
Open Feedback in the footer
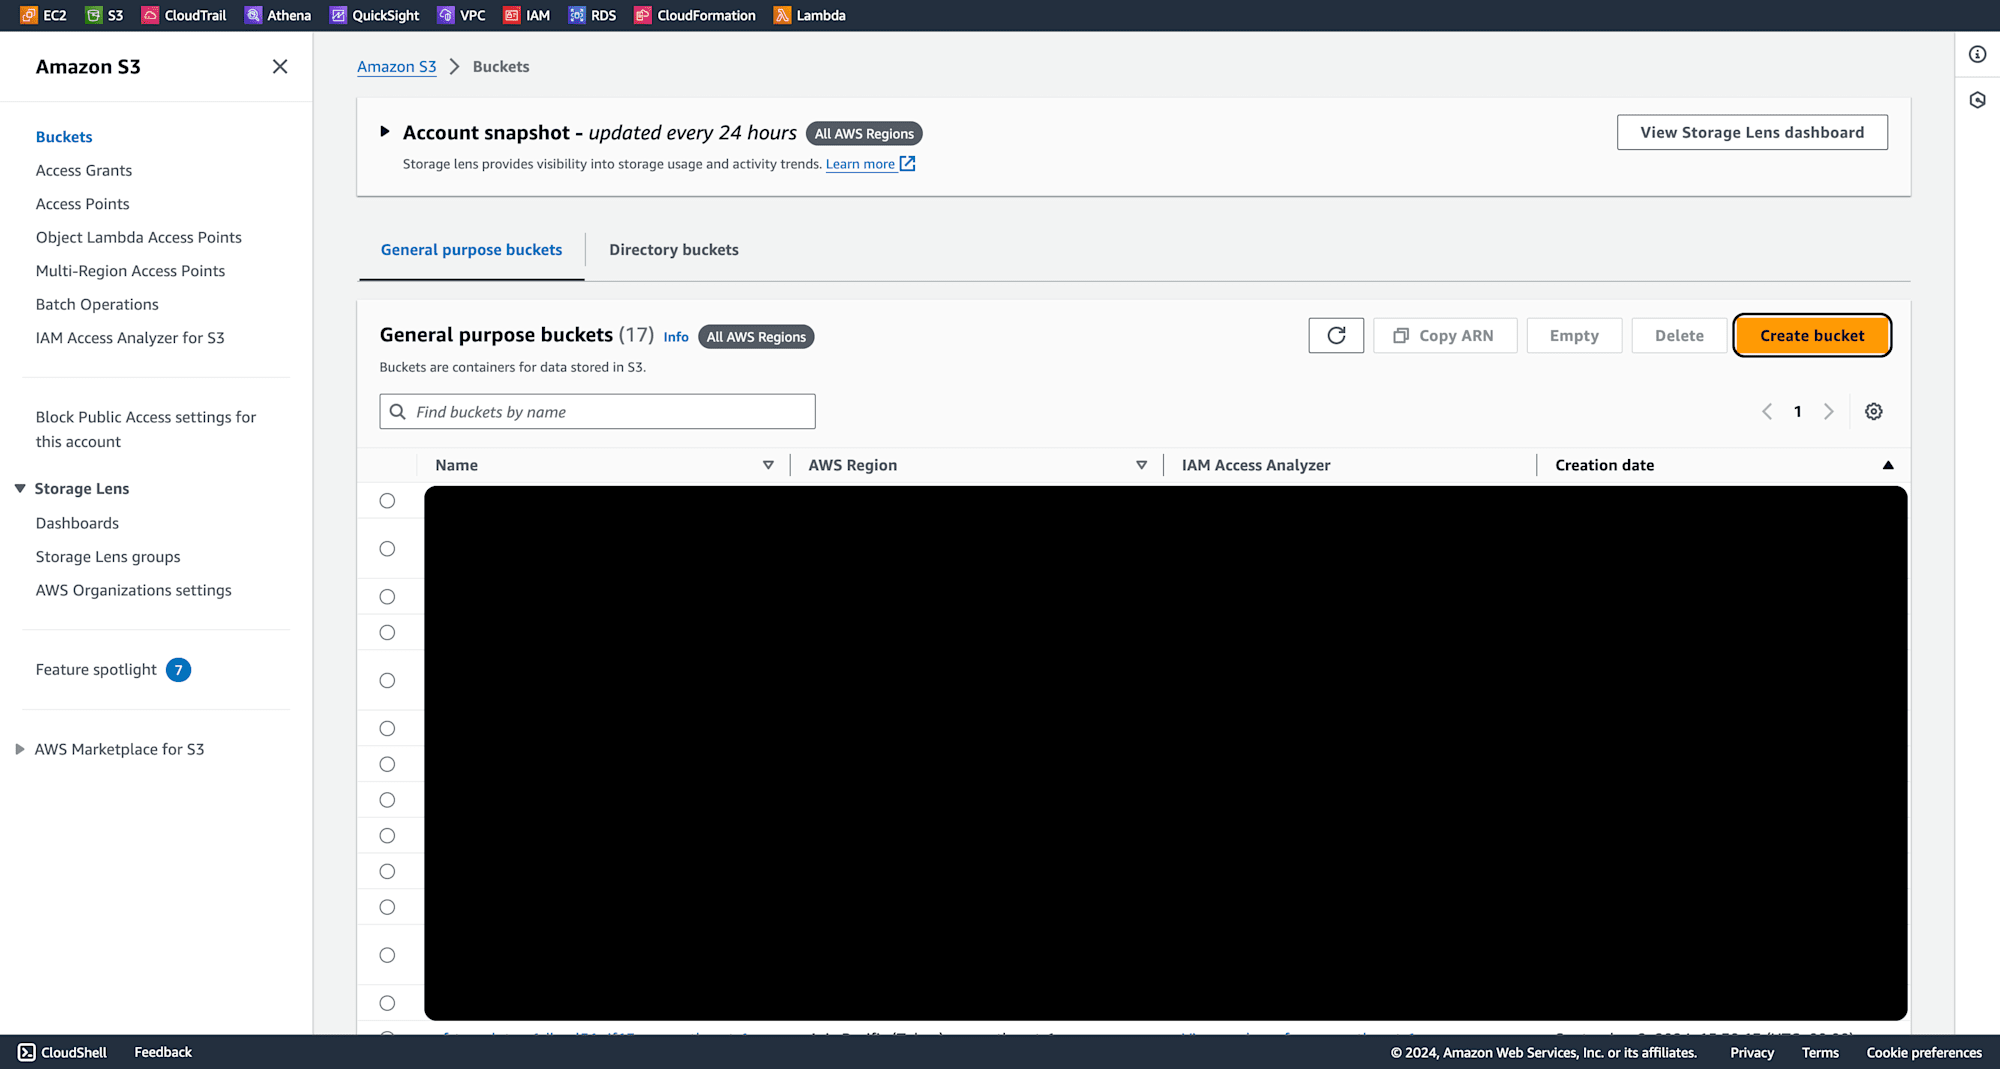[163, 1052]
